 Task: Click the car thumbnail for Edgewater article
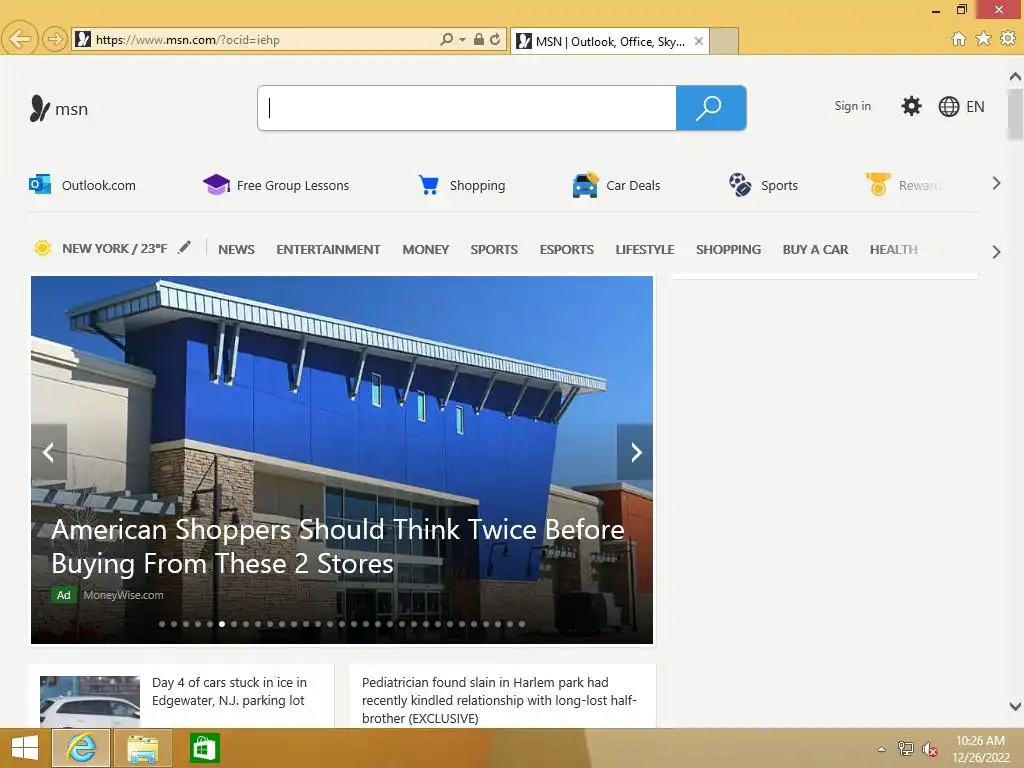click(90, 702)
